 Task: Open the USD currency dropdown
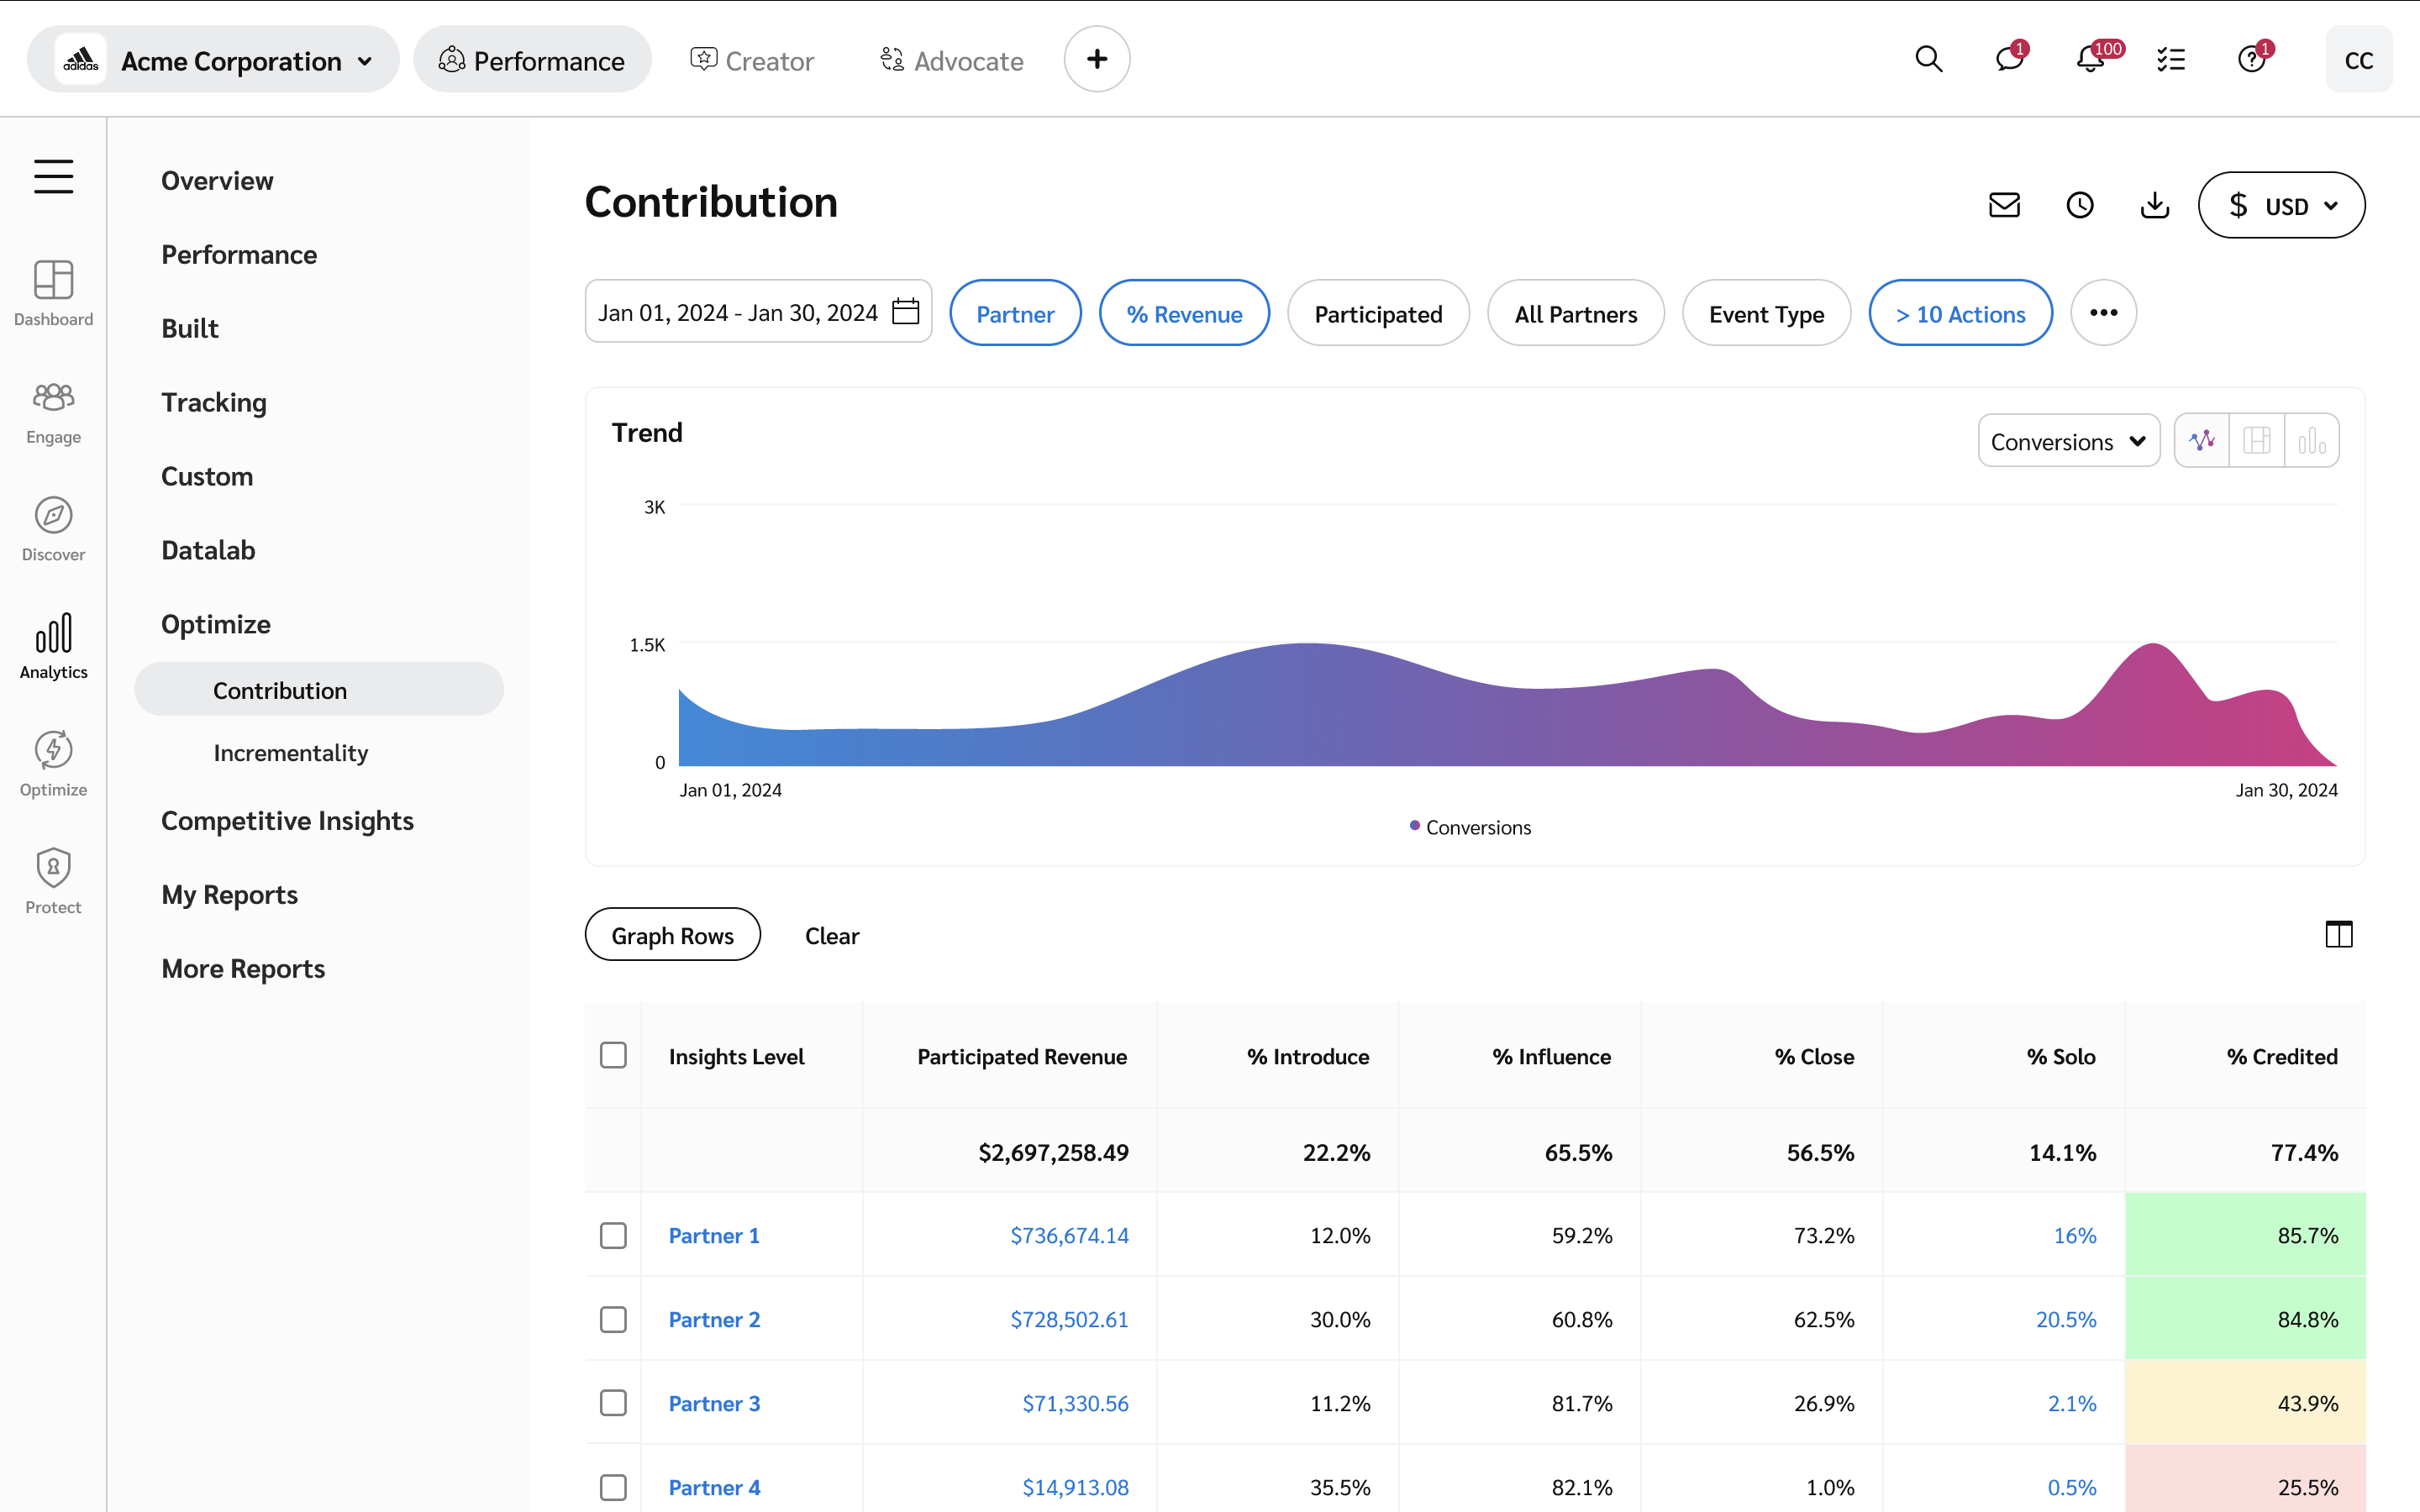(x=2281, y=206)
